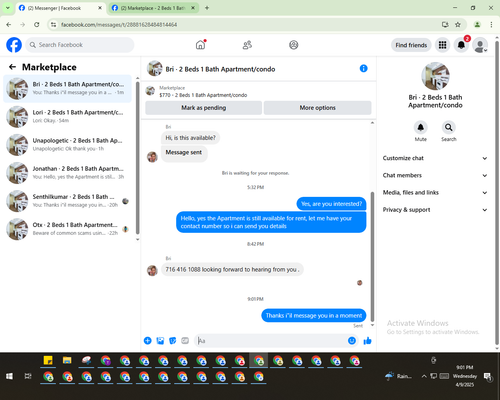This screenshot has width=500, height=400.
Task: Open Windows notification center icon
Action: click(x=488, y=376)
